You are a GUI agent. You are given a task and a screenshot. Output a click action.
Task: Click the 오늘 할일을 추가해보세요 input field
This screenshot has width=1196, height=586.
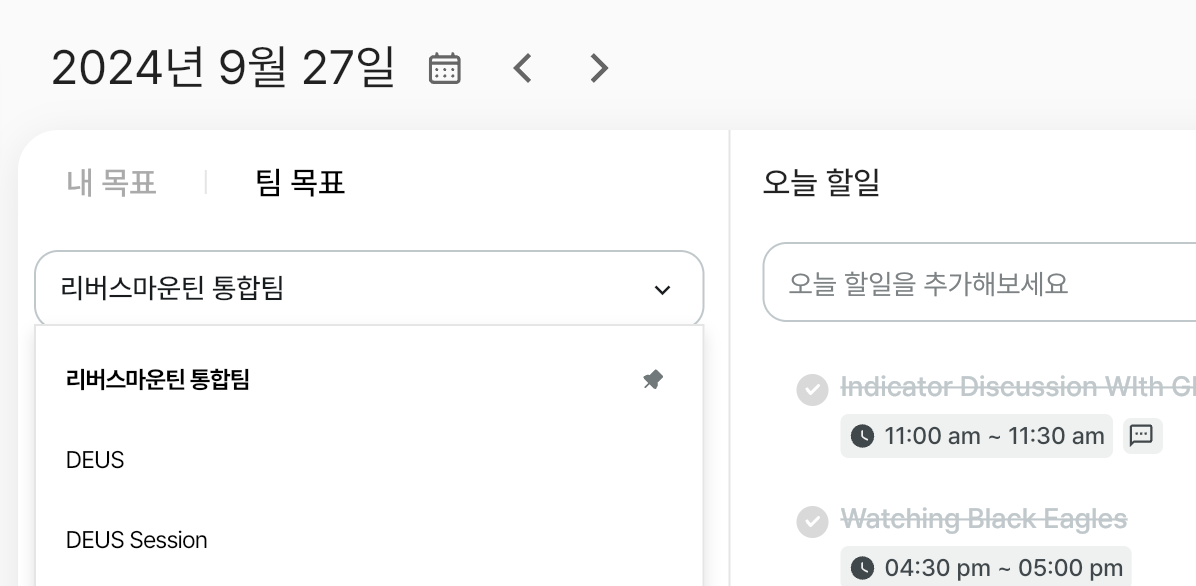[x=979, y=282]
